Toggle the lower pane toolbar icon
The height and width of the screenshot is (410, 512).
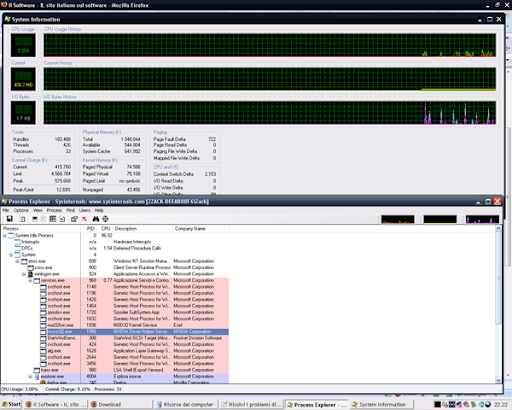pyautogui.click(x=53, y=219)
